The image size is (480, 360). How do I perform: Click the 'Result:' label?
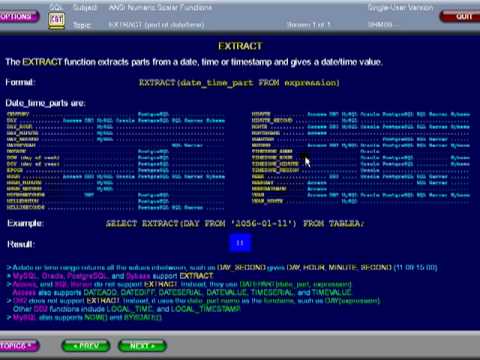[x=21, y=244]
